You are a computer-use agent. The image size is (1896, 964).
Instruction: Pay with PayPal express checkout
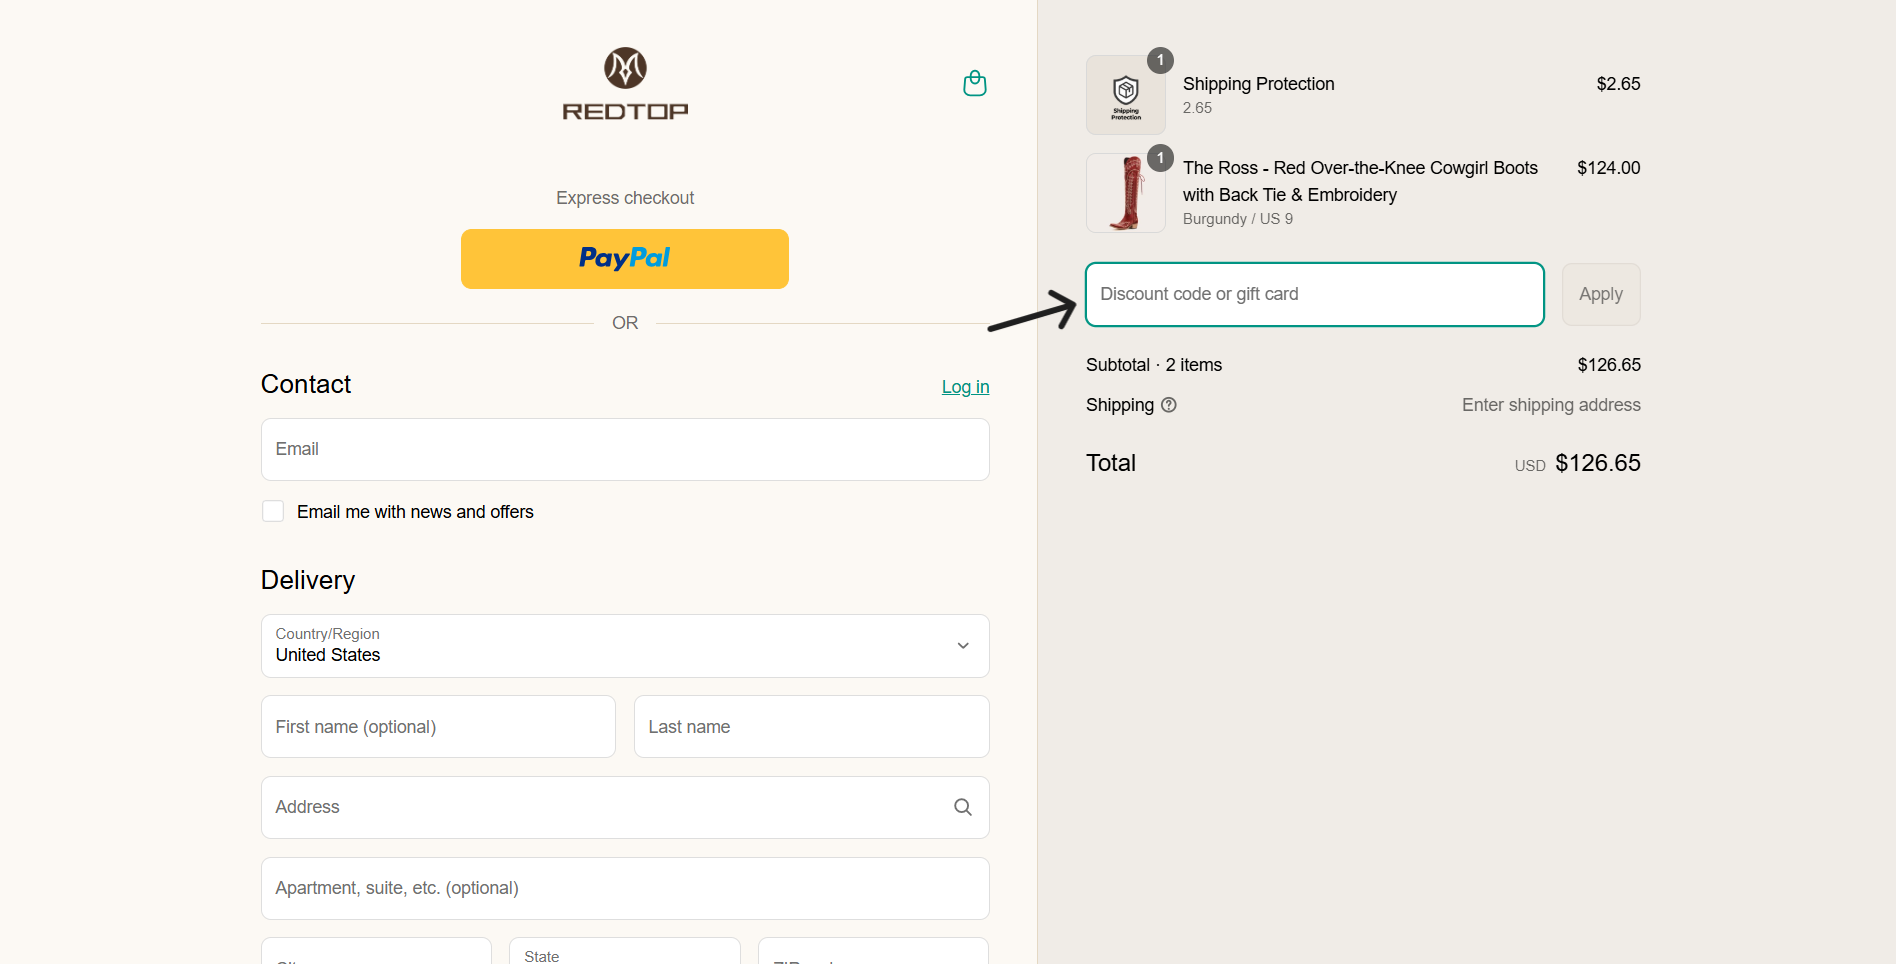(x=625, y=259)
